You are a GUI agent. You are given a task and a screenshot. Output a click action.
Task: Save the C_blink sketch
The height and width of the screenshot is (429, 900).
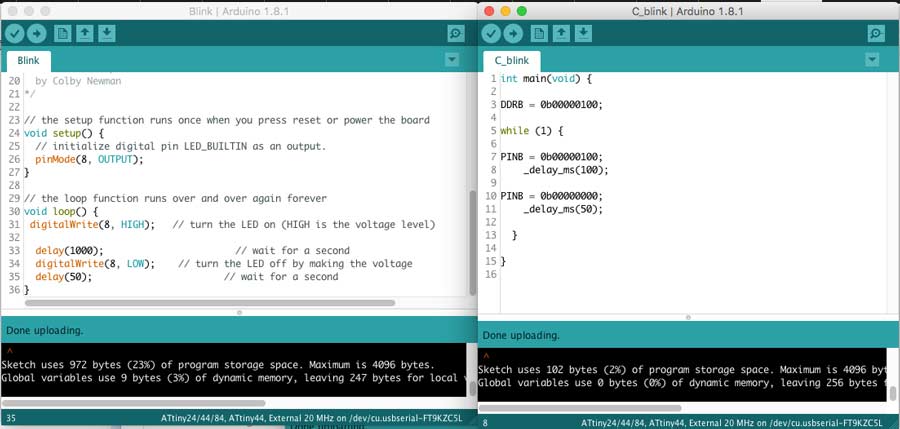click(583, 34)
